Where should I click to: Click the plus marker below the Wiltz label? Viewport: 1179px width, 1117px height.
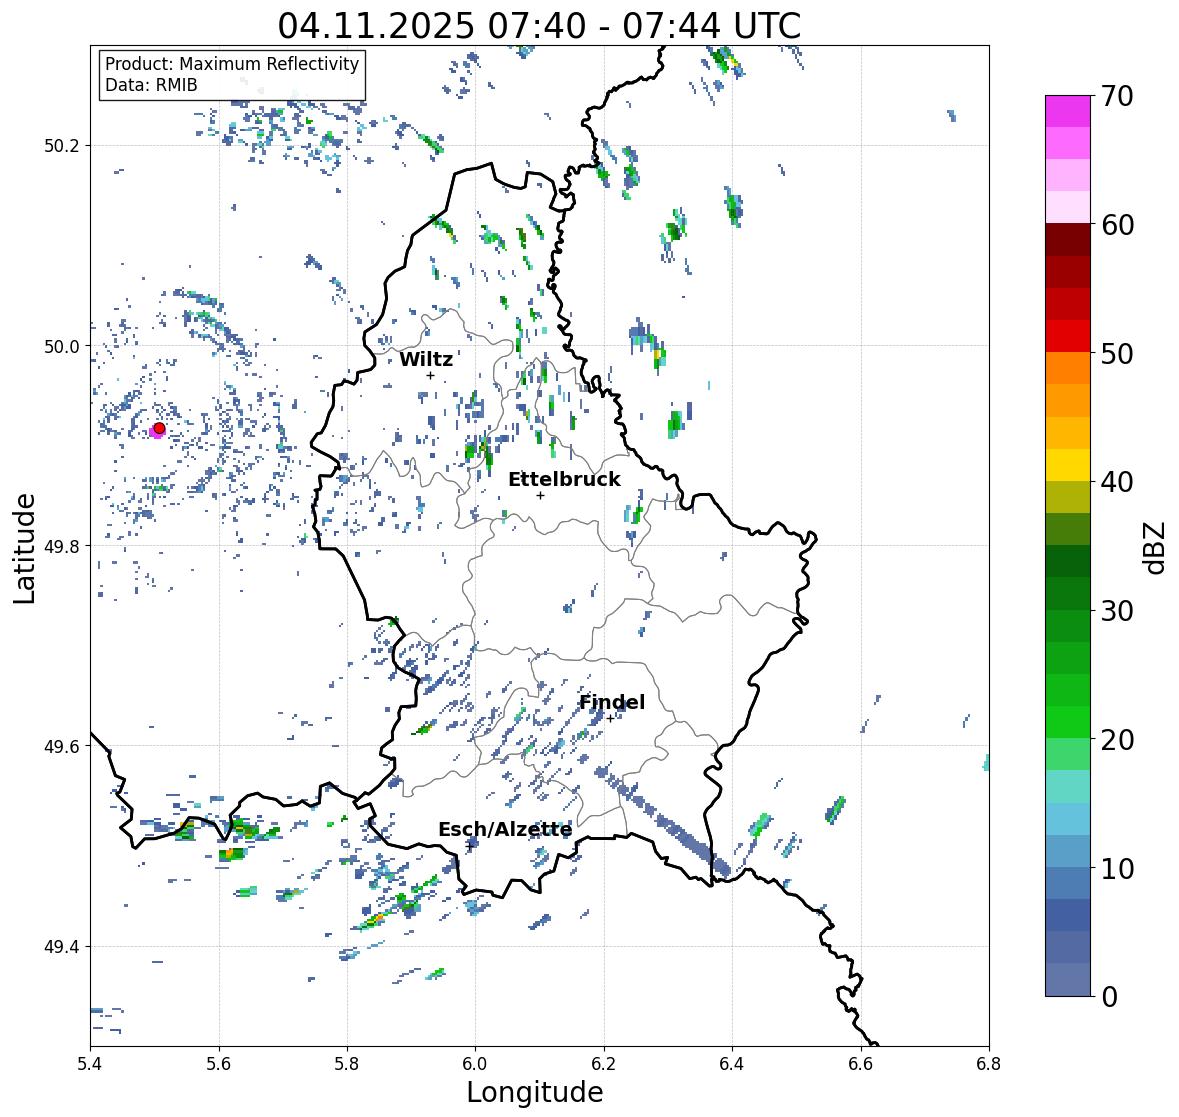pyautogui.click(x=430, y=375)
